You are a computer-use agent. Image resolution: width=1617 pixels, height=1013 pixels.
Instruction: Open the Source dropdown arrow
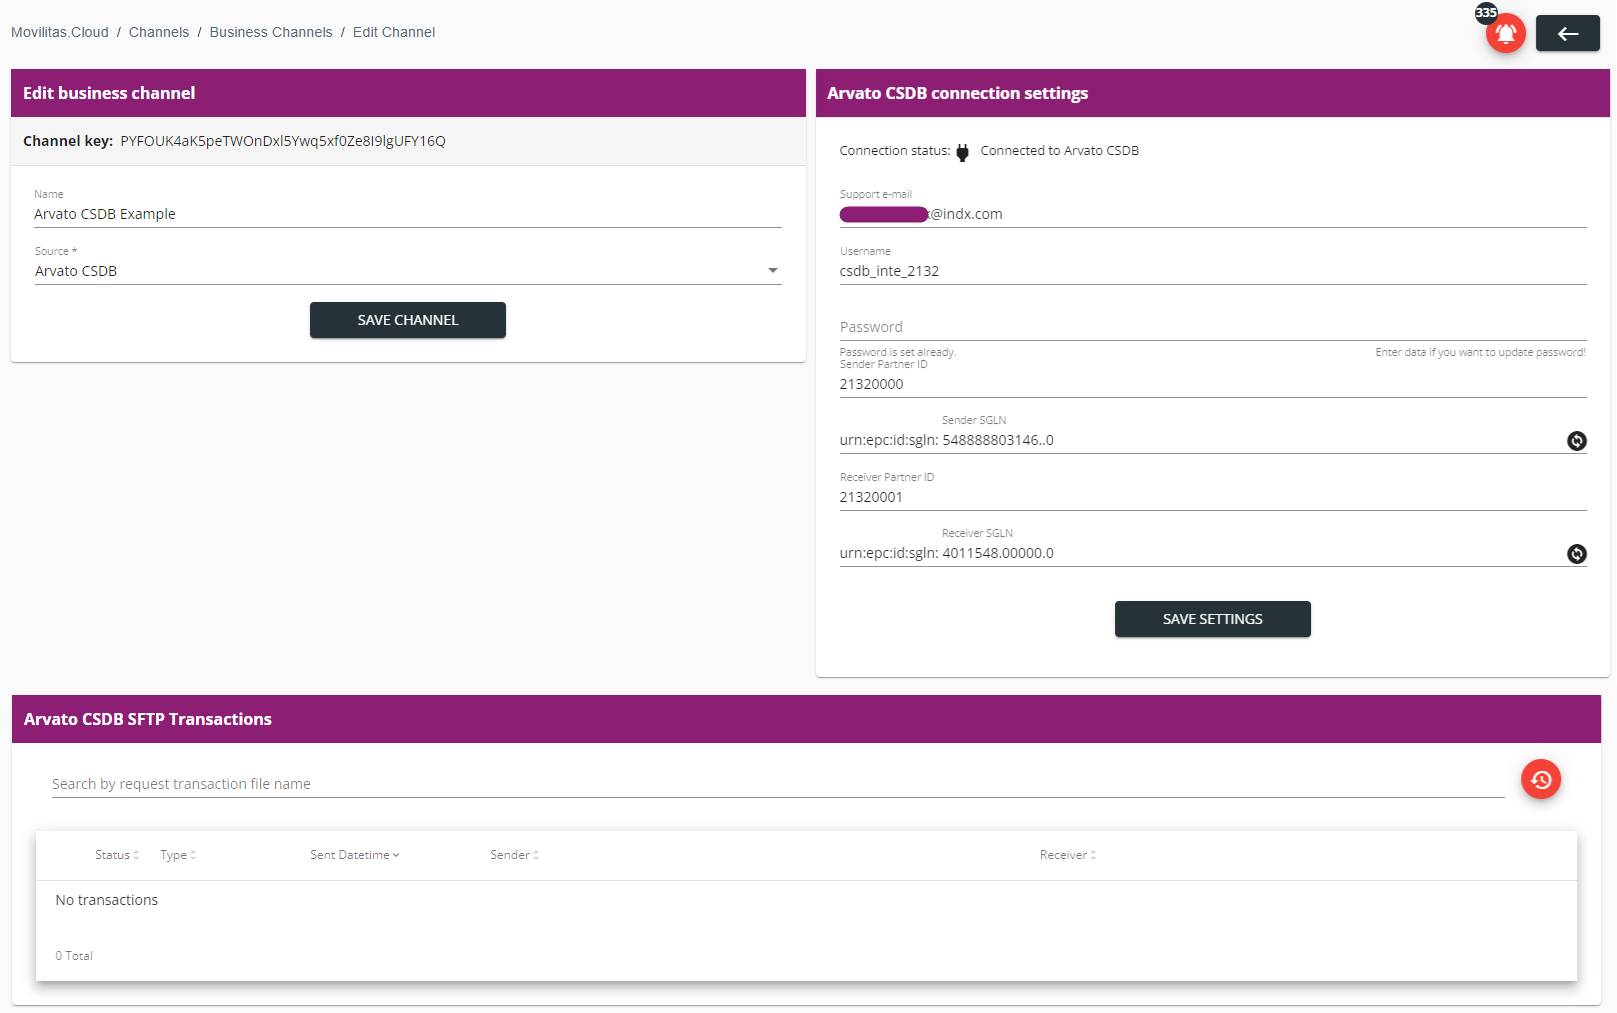(x=772, y=271)
